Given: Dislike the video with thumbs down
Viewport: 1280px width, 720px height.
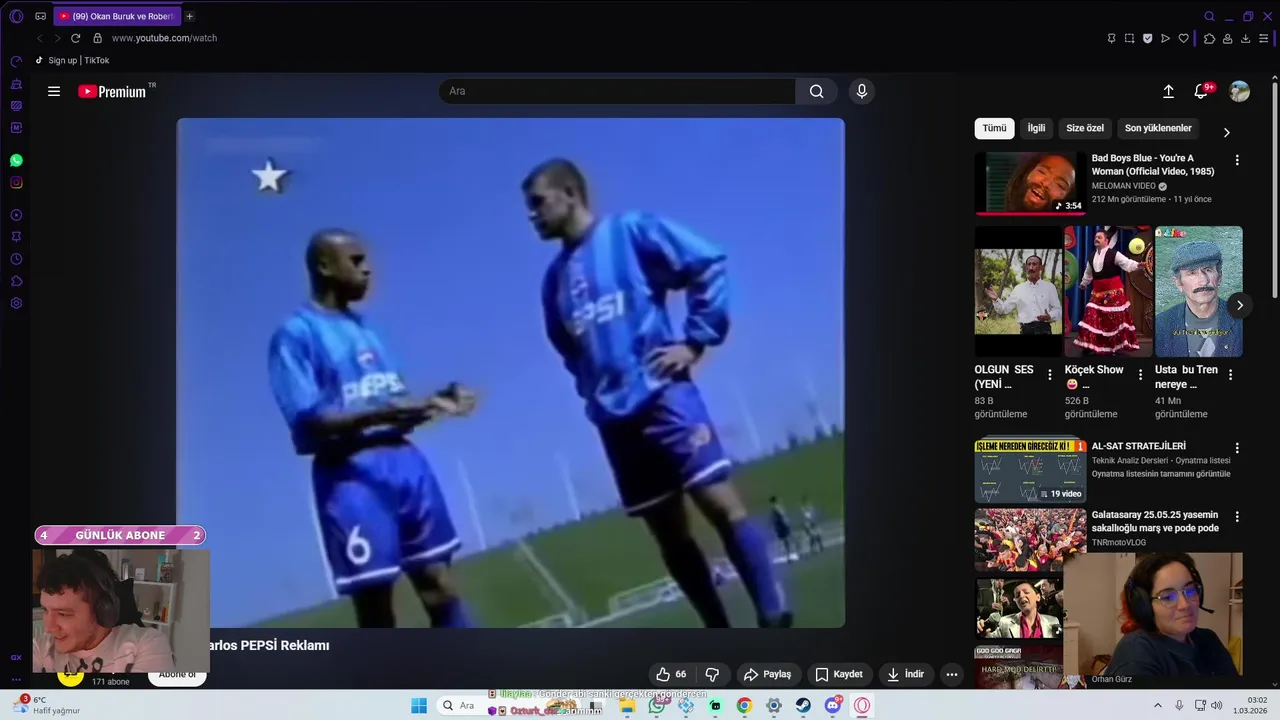Looking at the screenshot, I should [x=712, y=674].
